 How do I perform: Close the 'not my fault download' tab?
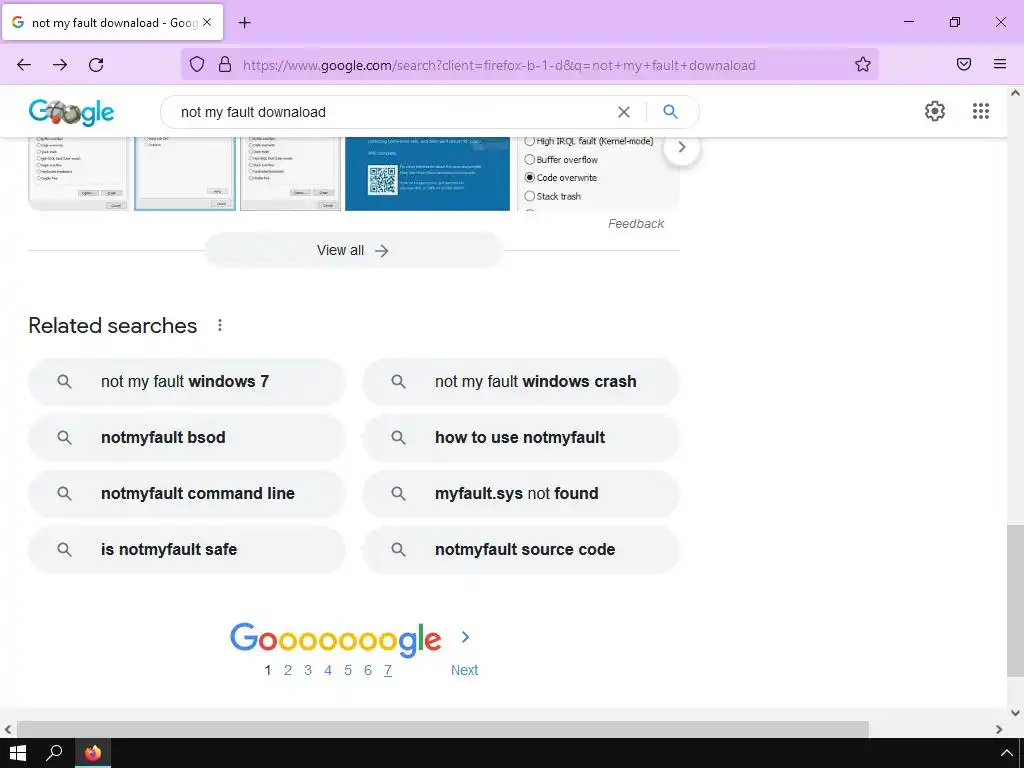(x=207, y=22)
